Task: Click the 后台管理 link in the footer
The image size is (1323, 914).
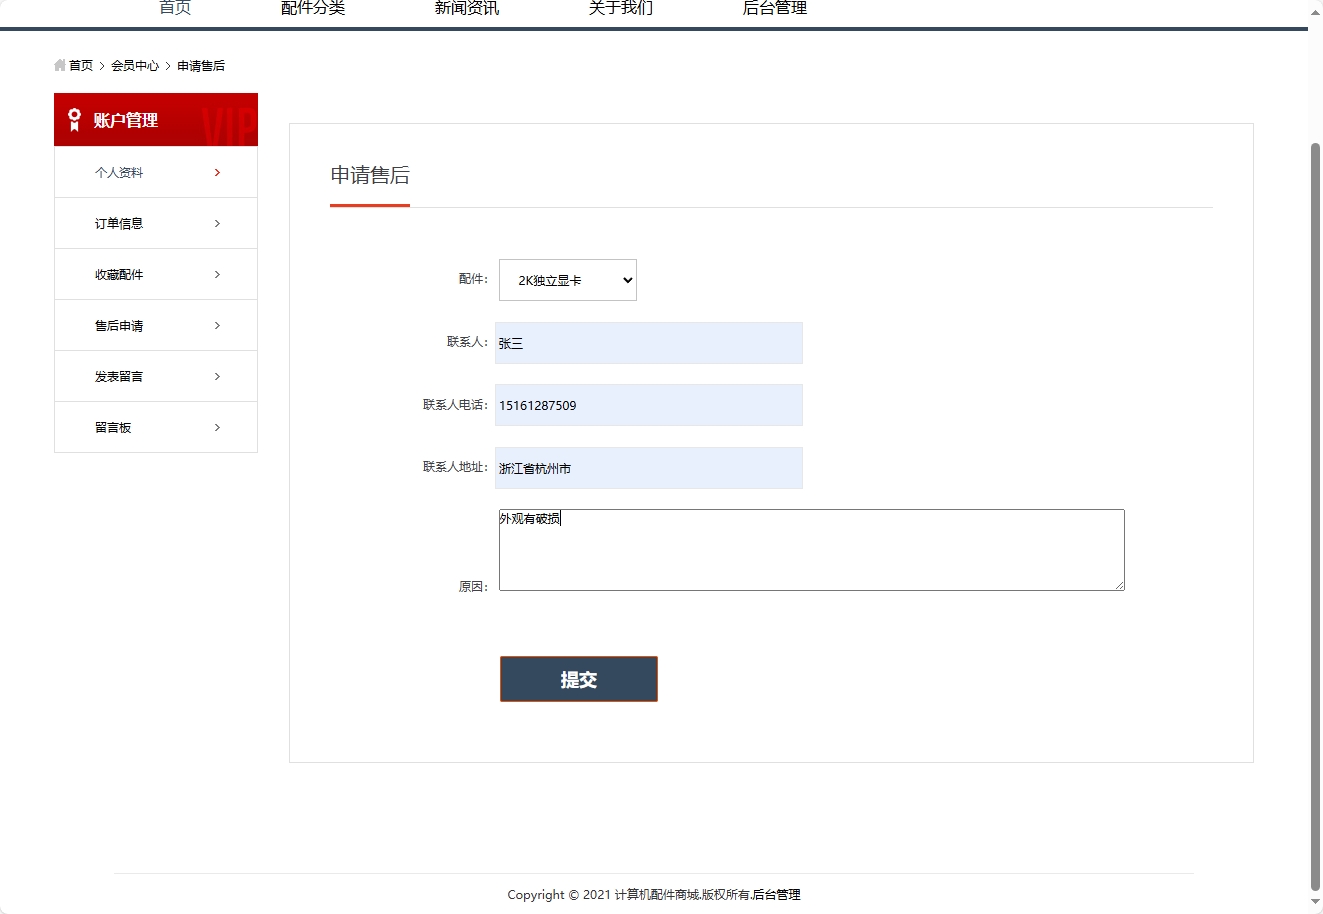Action: (x=777, y=895)
